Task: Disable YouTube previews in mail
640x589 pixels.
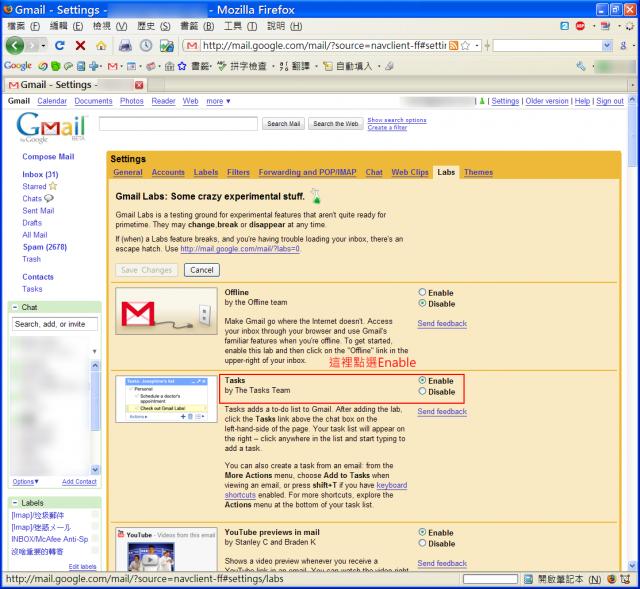Action: (x=422, y=543)
